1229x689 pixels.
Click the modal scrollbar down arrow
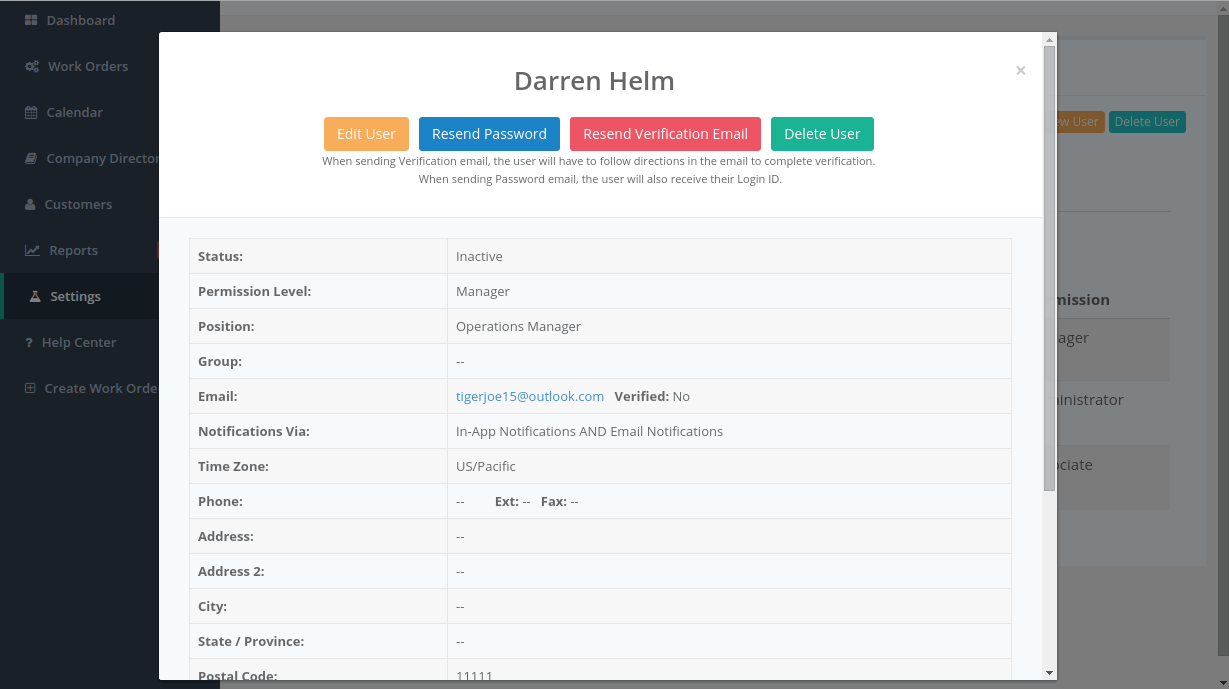tap(1049, 673)
